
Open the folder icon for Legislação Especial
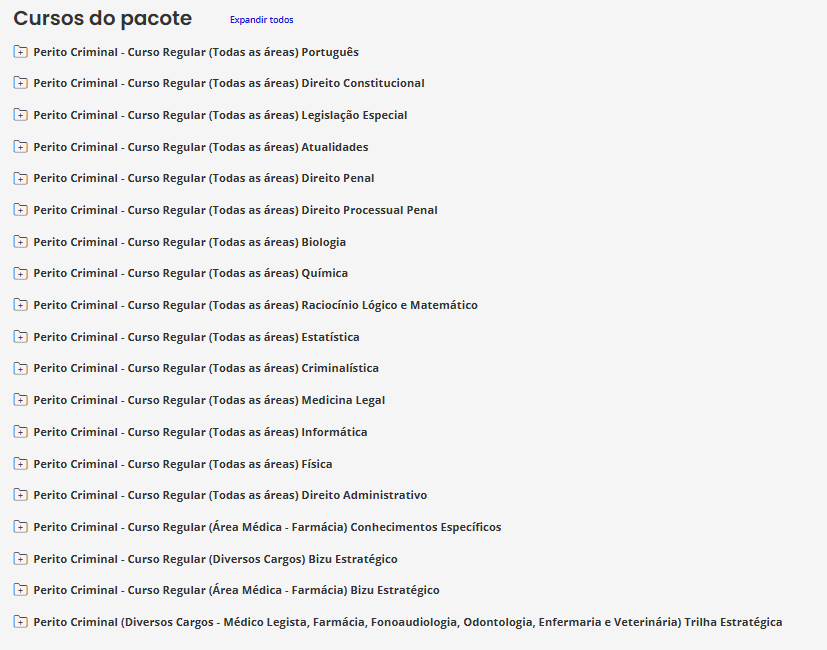(x=20, y=115)
